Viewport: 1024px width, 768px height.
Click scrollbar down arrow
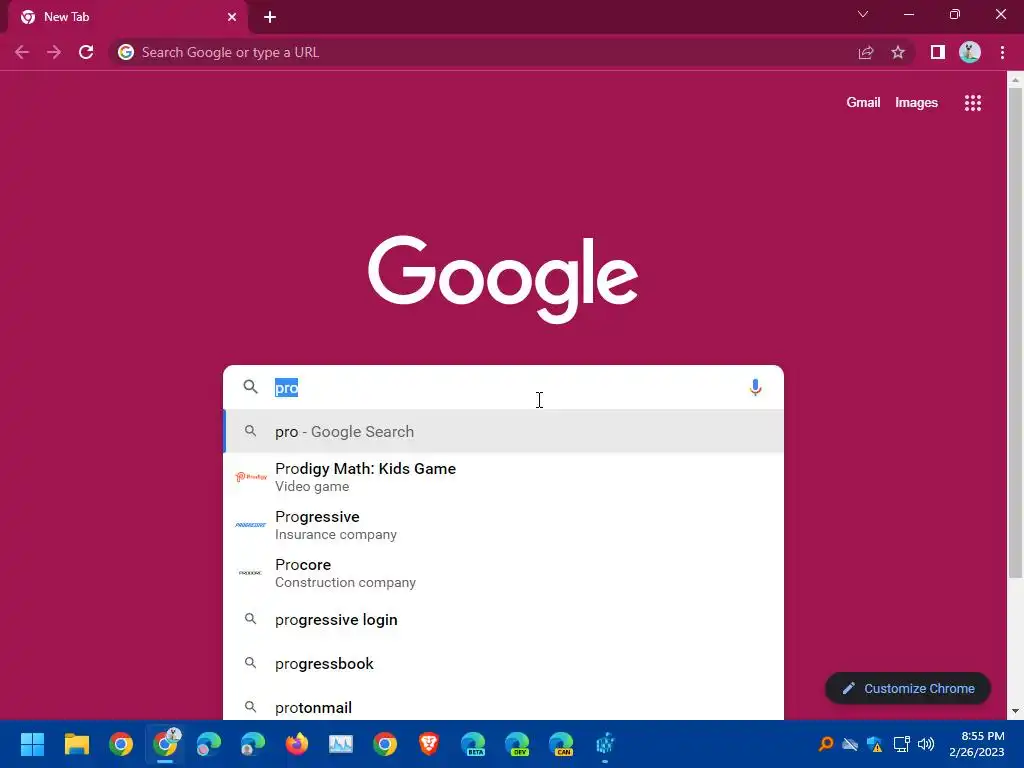1015,711
